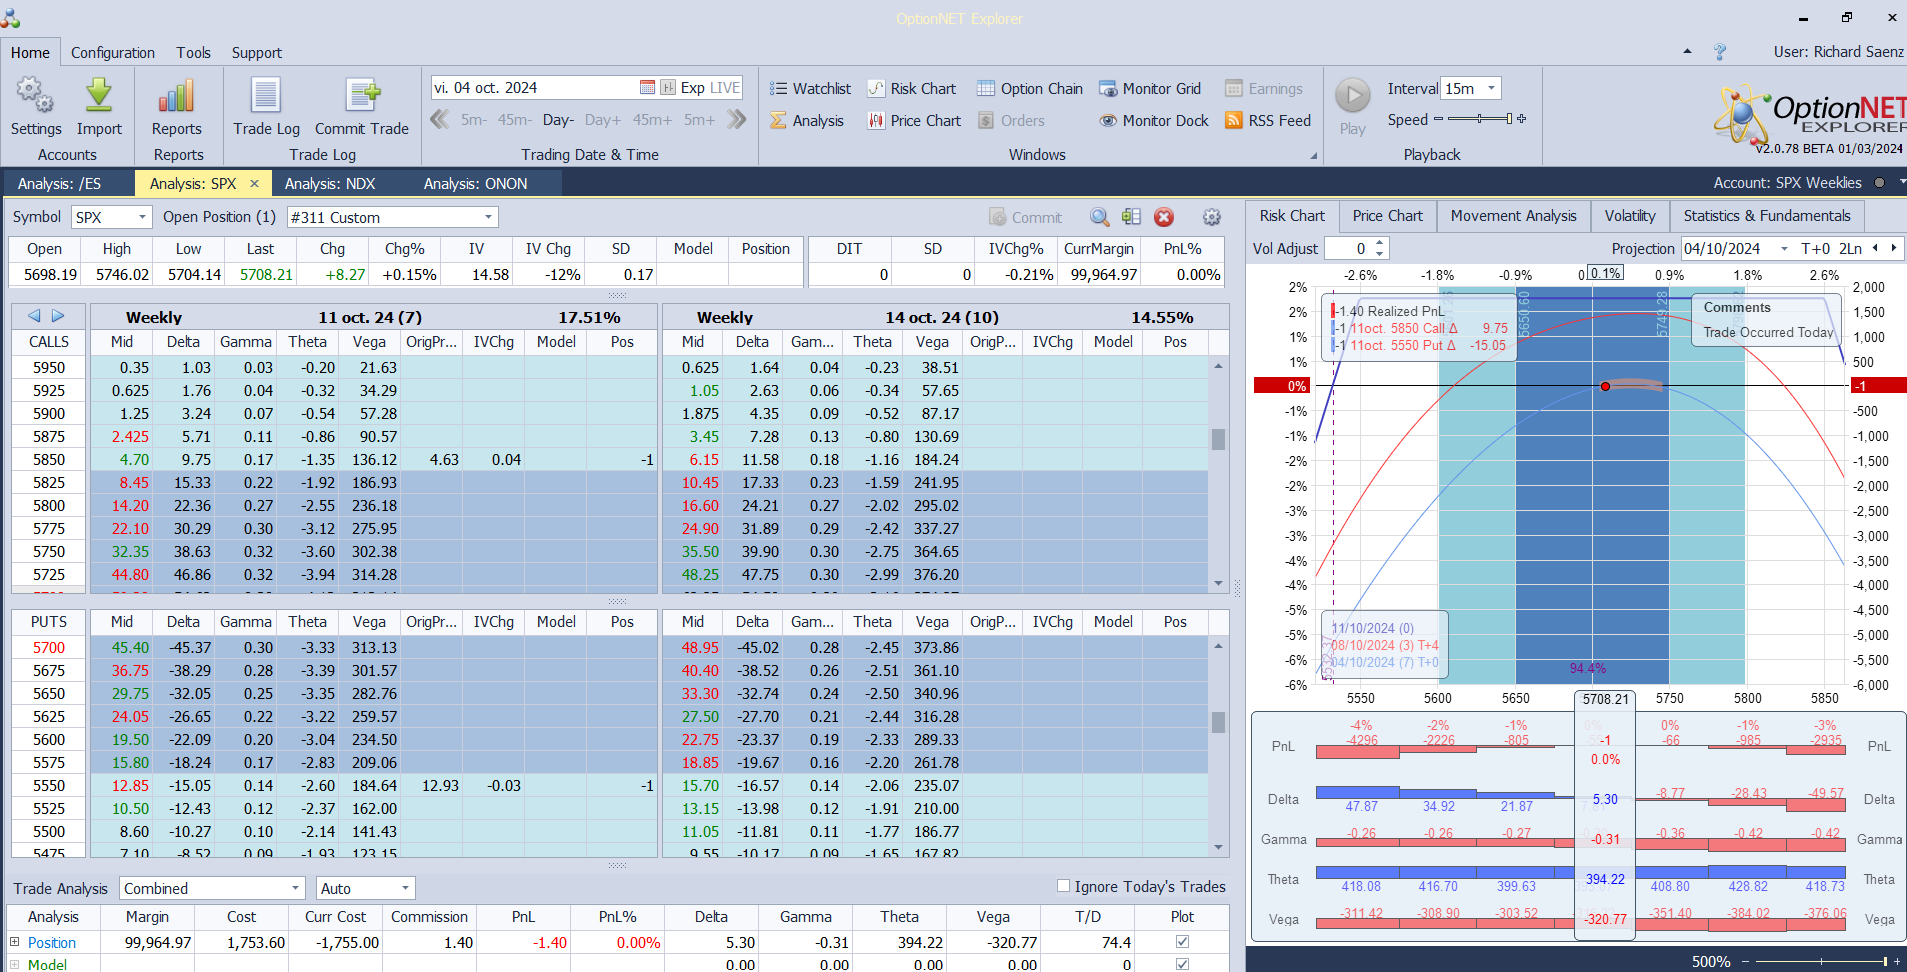
Task: Toggle the Position row Plot checkbox
Action: (x=1182, y=942)
